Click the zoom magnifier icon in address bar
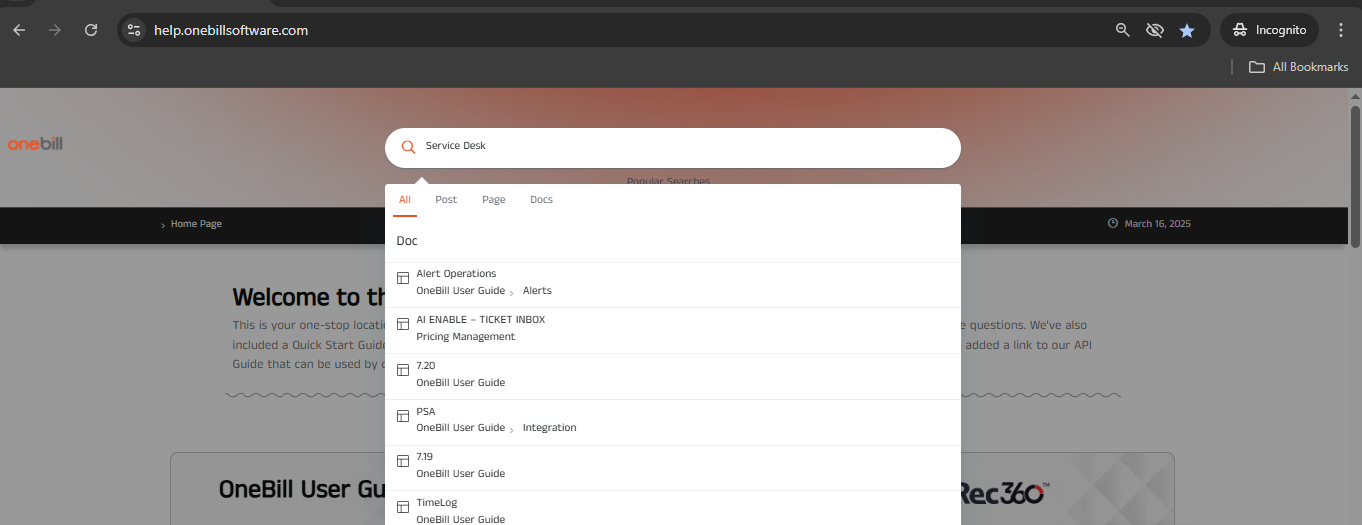Screen dimensions: 1362x525 coord(1123,30)
